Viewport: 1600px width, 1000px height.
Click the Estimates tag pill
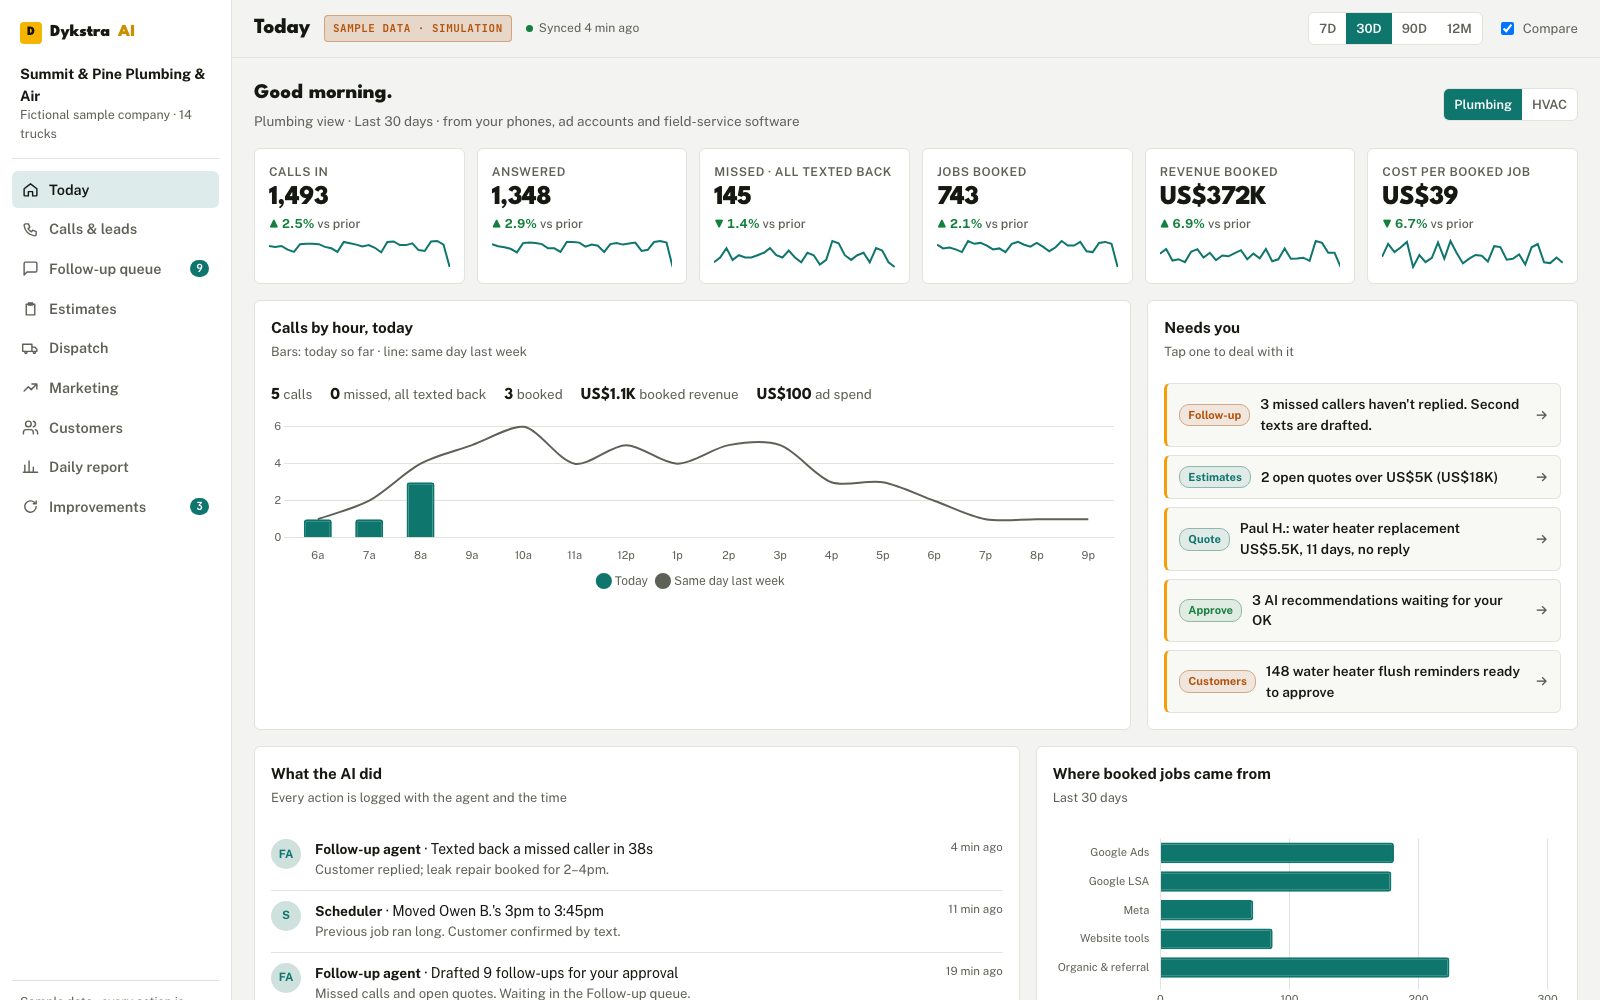point(1214,477)
